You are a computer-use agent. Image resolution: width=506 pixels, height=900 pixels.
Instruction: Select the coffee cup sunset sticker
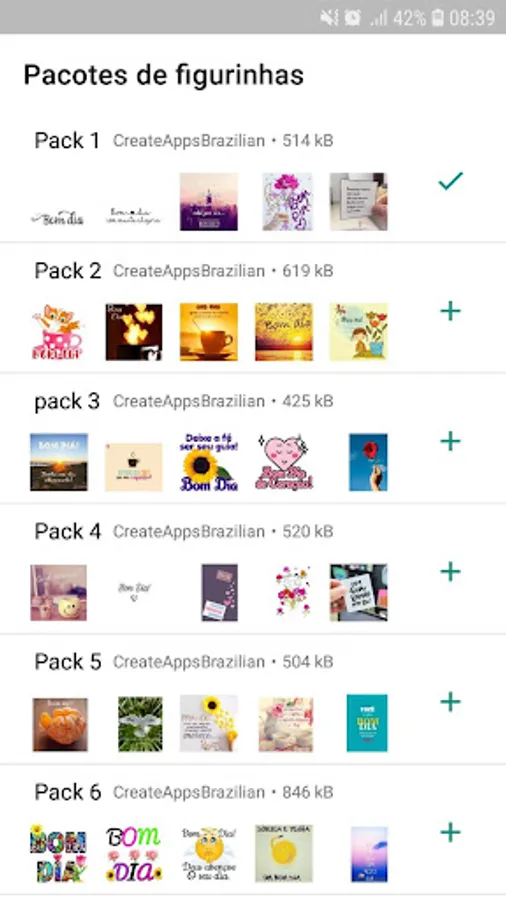[208, 332]
